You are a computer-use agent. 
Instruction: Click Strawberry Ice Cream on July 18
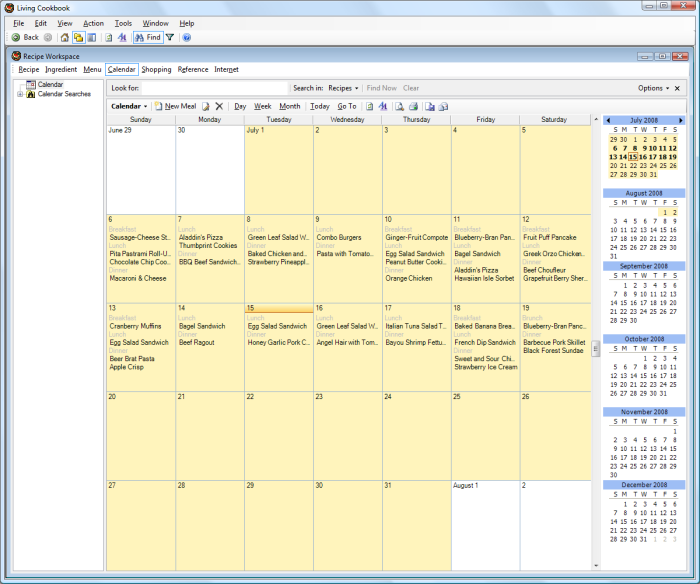[486, 367]
